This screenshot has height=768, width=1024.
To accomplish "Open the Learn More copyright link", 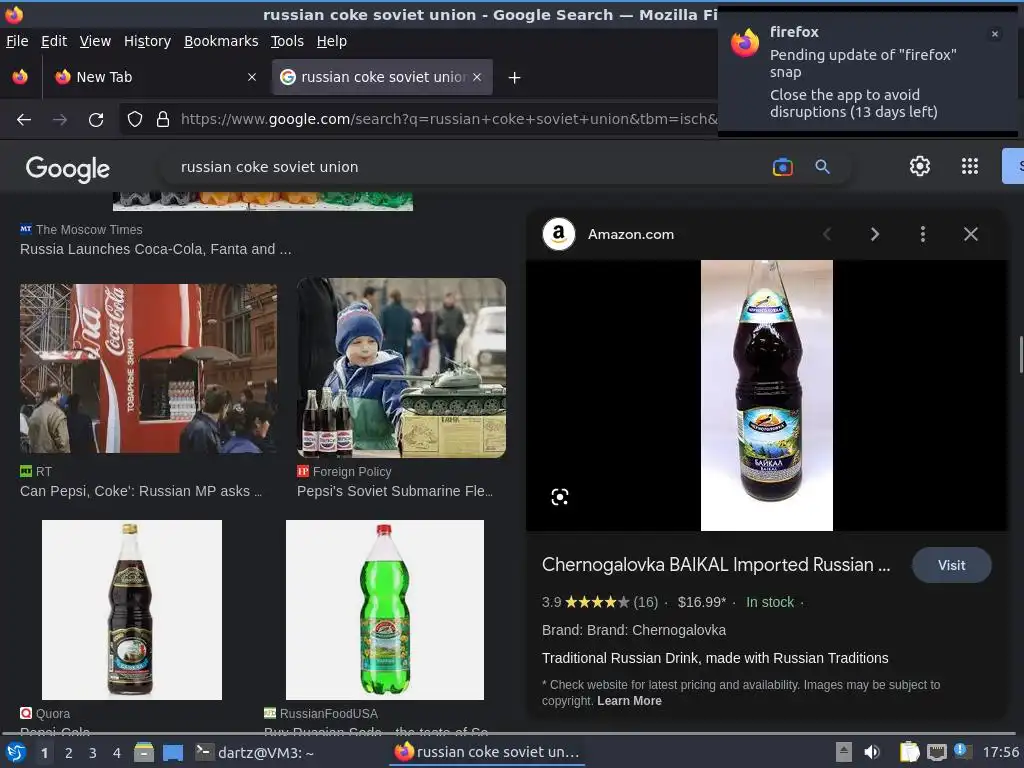I will [x=629, y=701].
